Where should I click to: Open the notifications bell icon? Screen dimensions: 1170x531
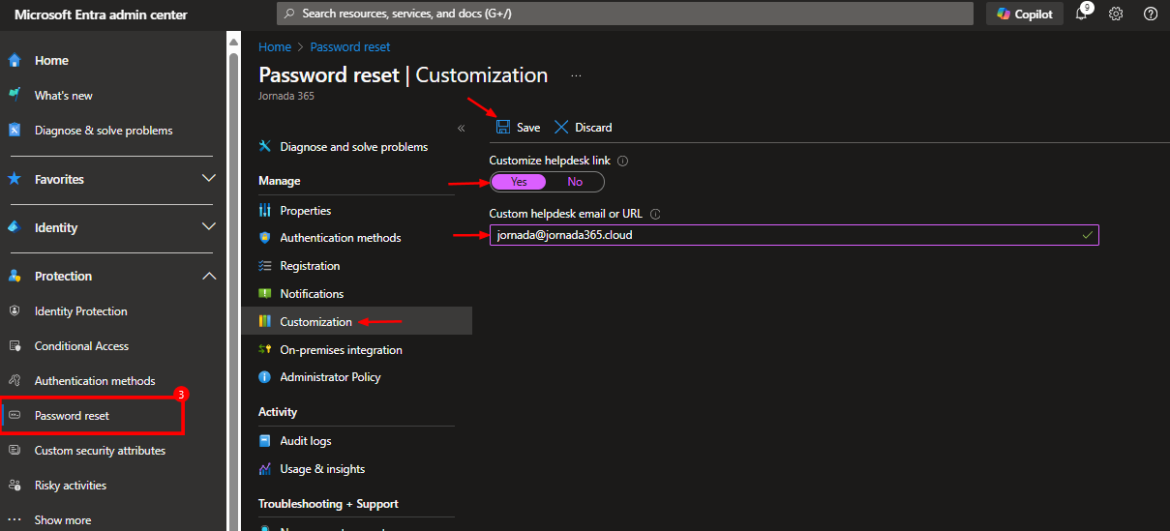tap(1082, 14)
